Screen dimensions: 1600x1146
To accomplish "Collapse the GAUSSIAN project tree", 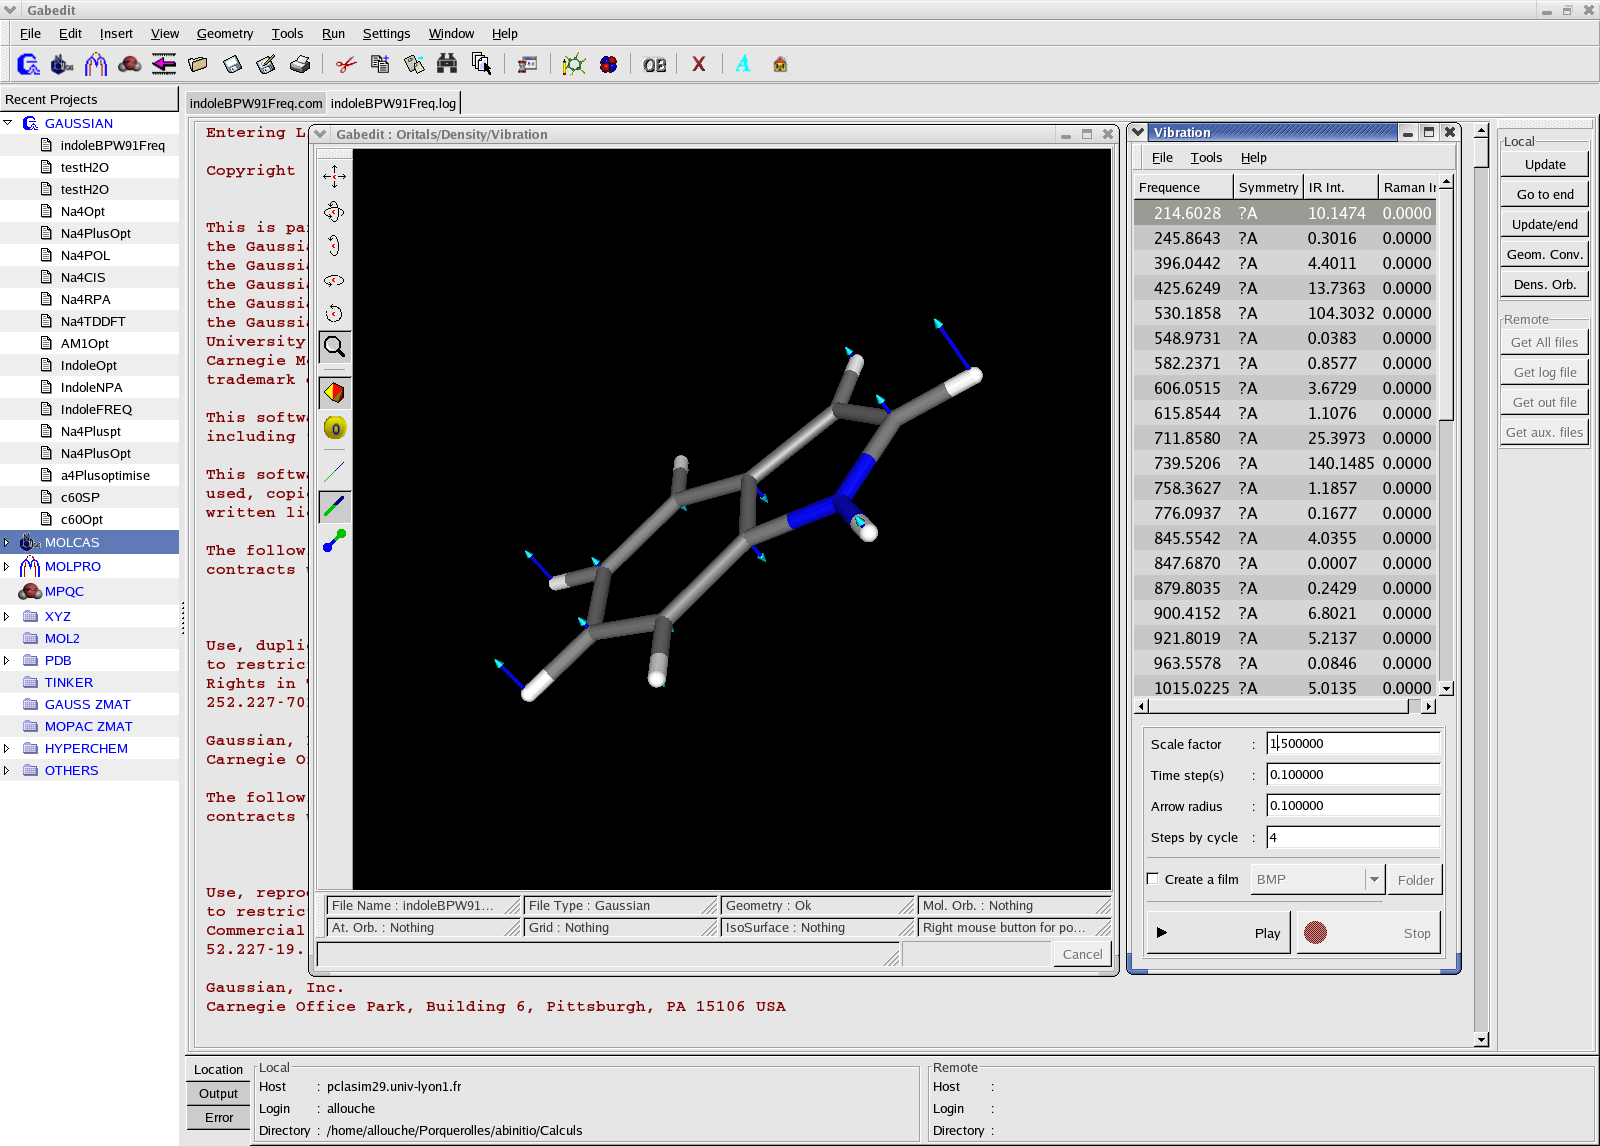I will pos(7,123).
